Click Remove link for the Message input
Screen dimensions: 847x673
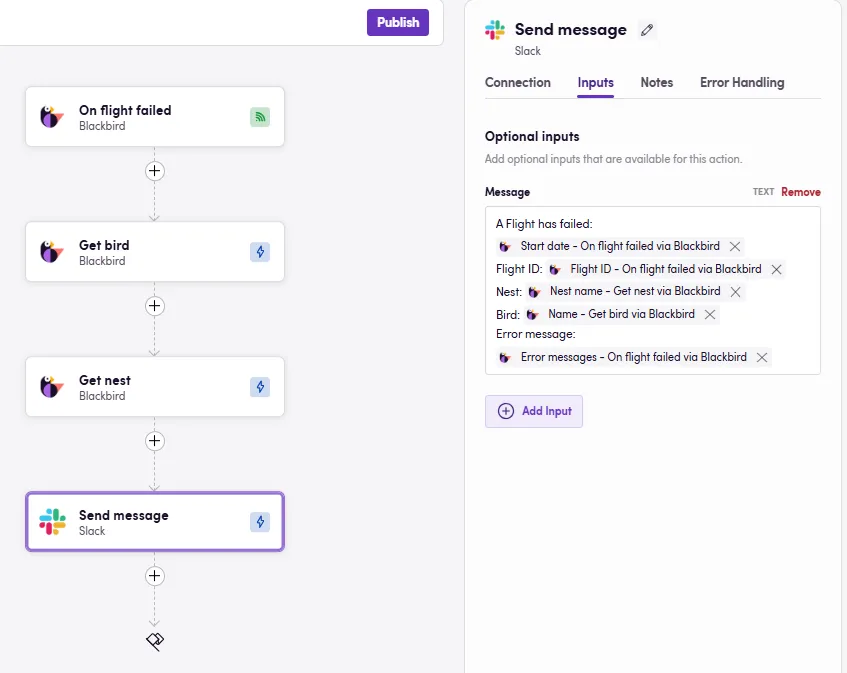800,192
